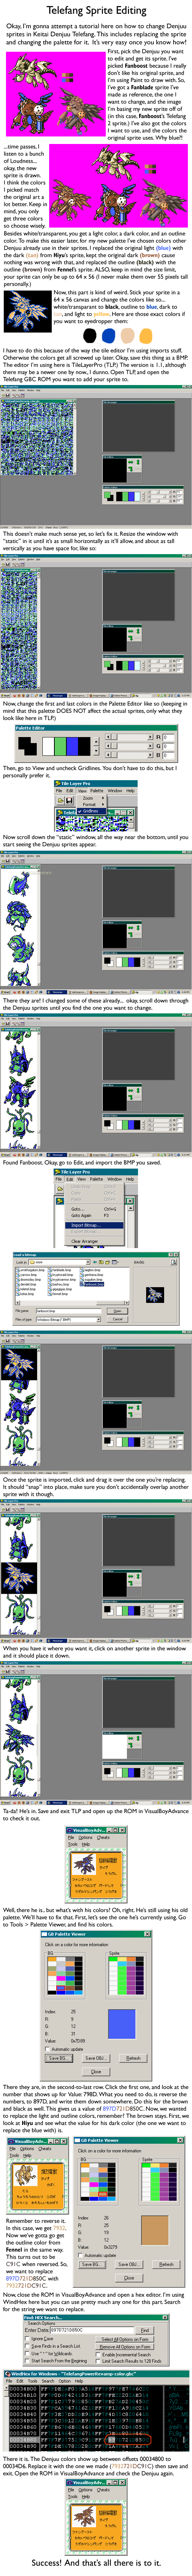Choose Import Bitmap in the Edit menu
This screenshot has height=2576, width=192.
click(x=85, y=1225)
